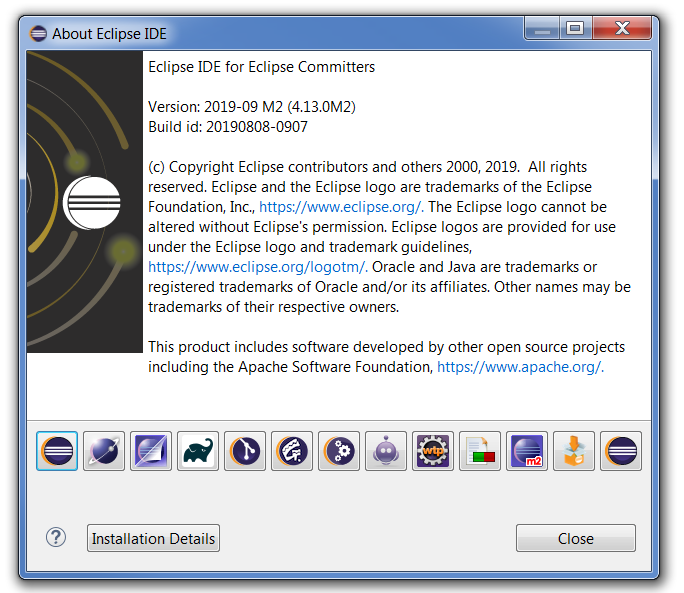The height and width of the screenshot is (593, 684).
Task: Maximize the About Eclipse IDE window
Action: pyautogui.click(x=575, y=28)
